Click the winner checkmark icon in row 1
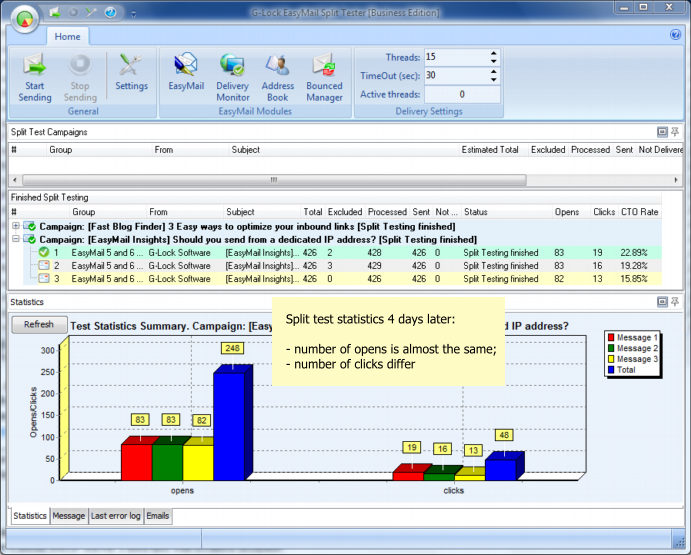This screenshot has width=691, height=555. coord(44,252)
